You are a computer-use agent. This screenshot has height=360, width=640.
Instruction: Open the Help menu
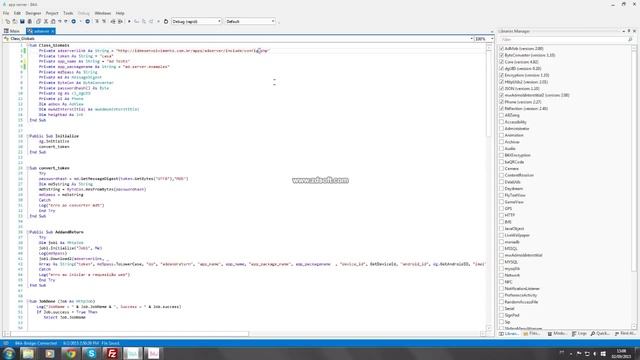coord(120,13)
